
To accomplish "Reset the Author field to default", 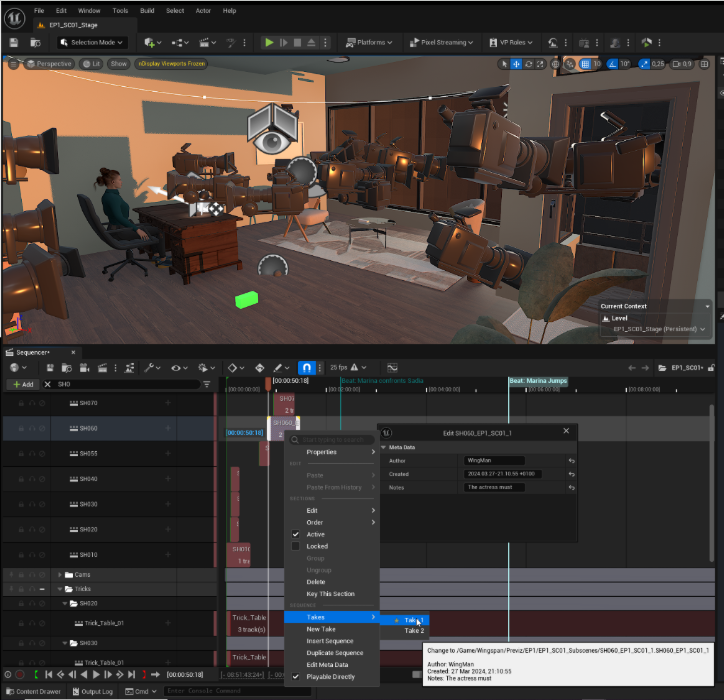I will 571,460.
